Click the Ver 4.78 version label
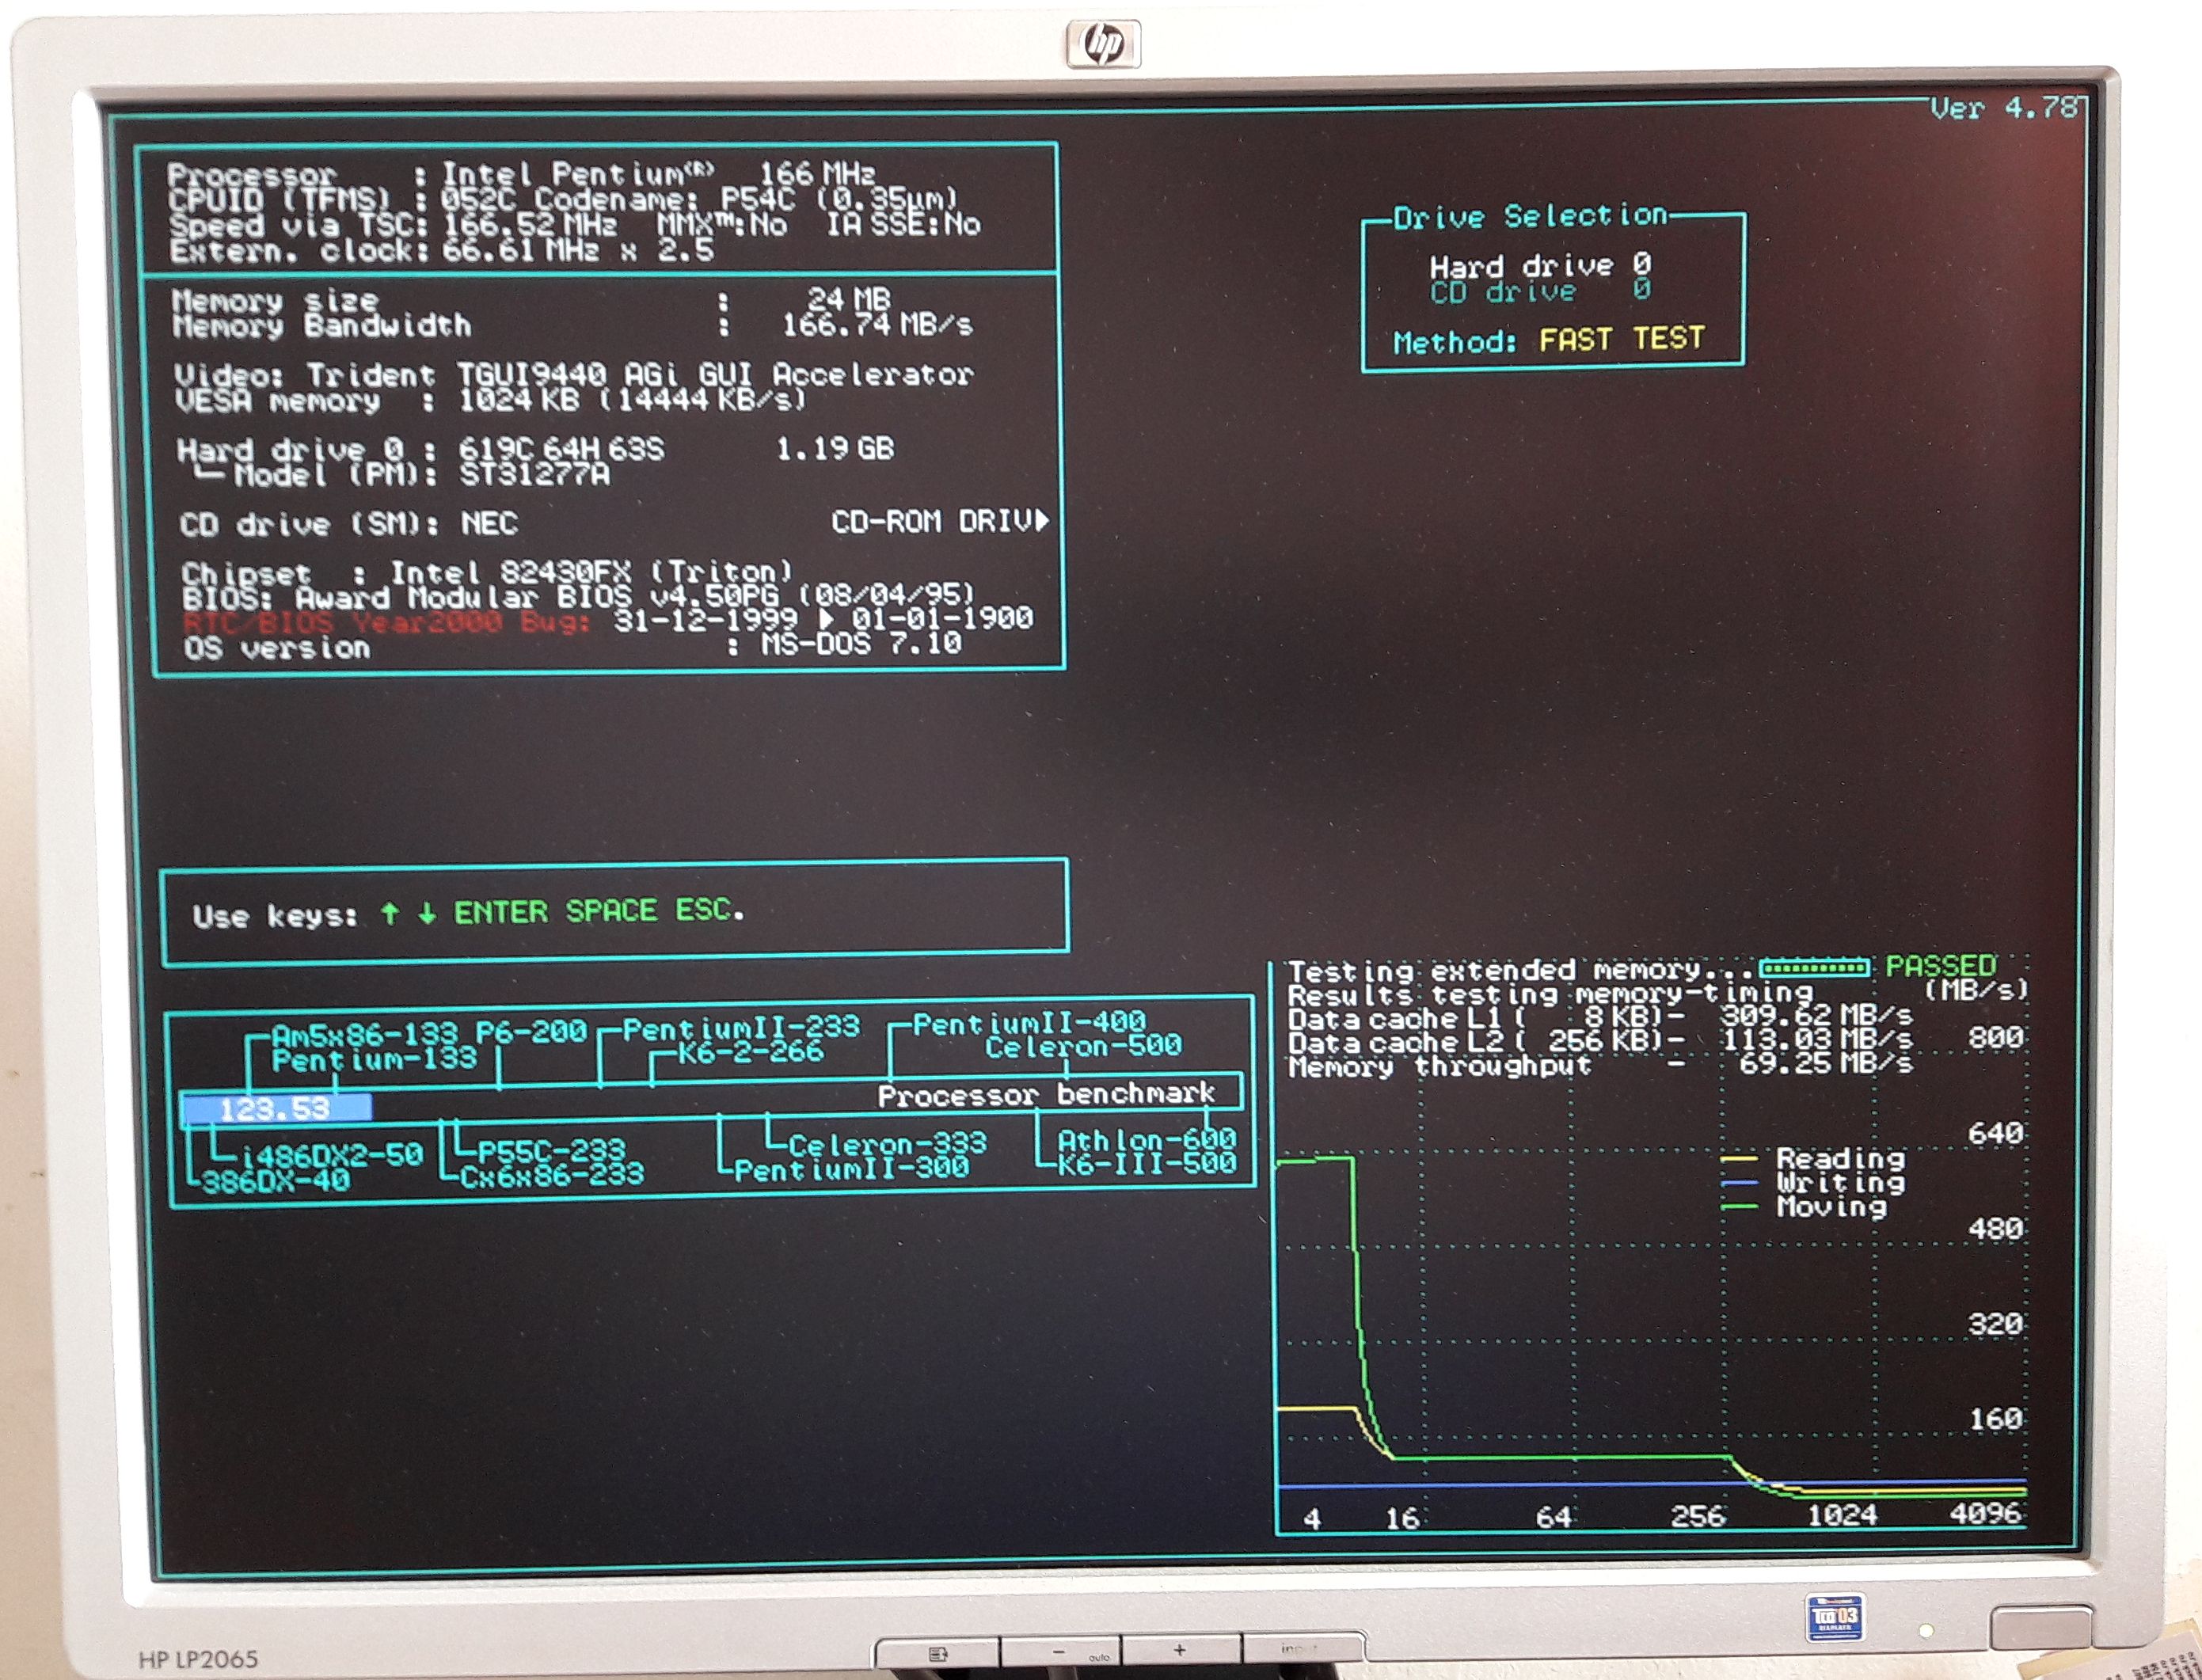This screenshot has height=1680, width=2202. tap(2004, 108)
